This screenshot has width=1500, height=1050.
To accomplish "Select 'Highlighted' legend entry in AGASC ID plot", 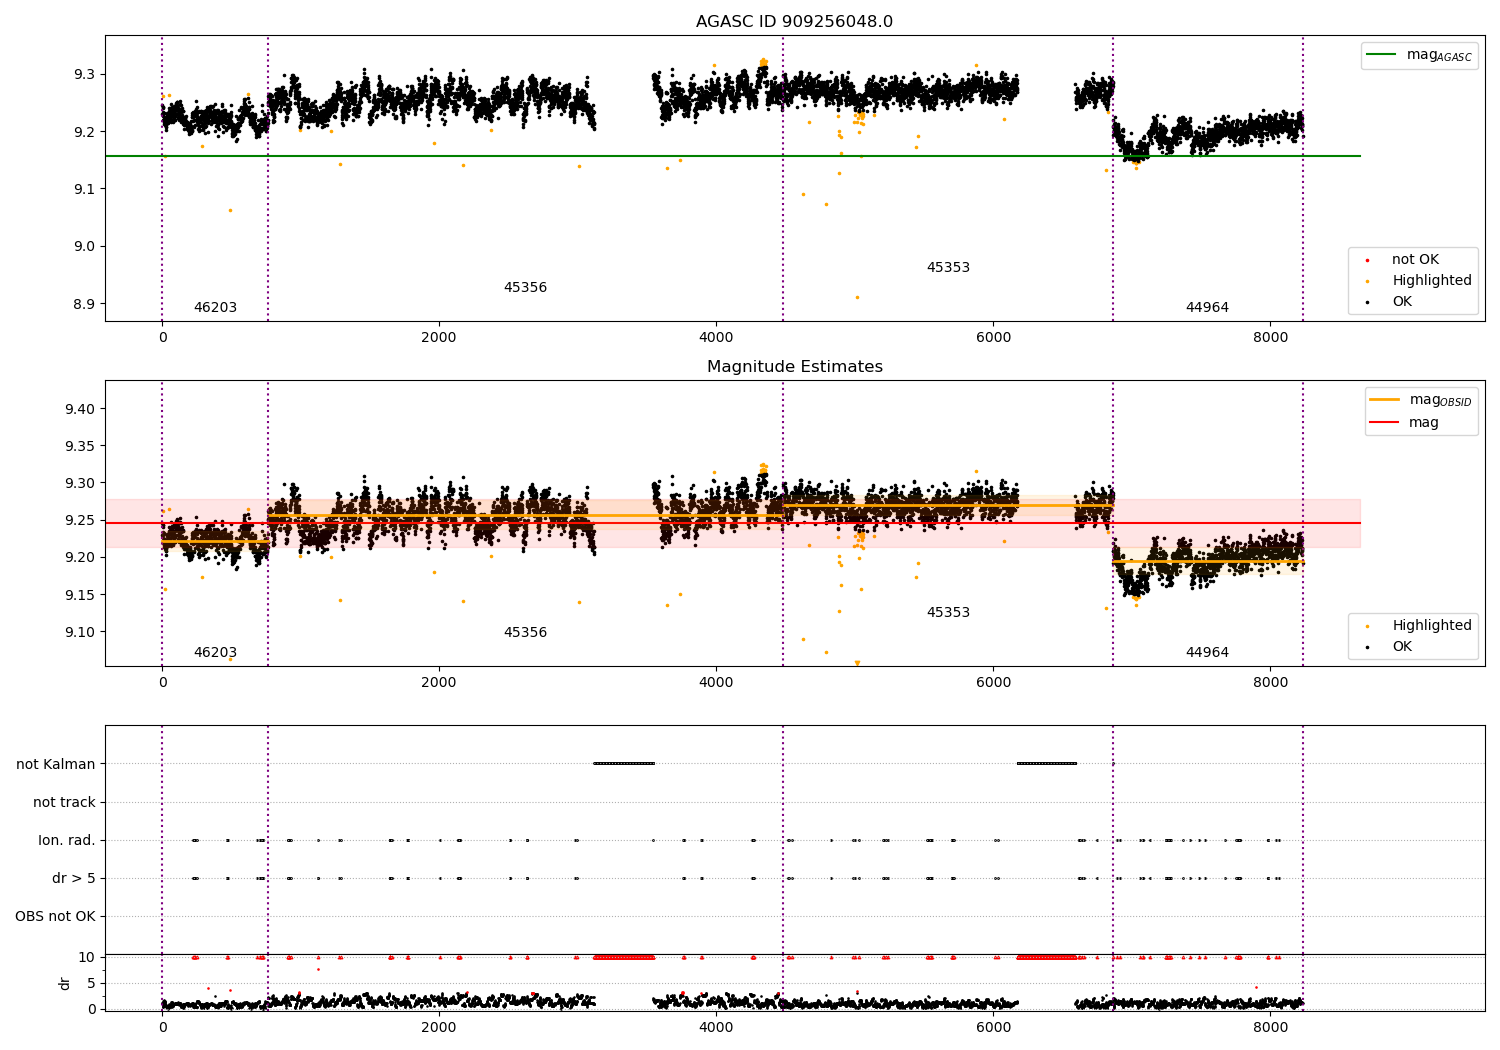I will click(1431, 281).
